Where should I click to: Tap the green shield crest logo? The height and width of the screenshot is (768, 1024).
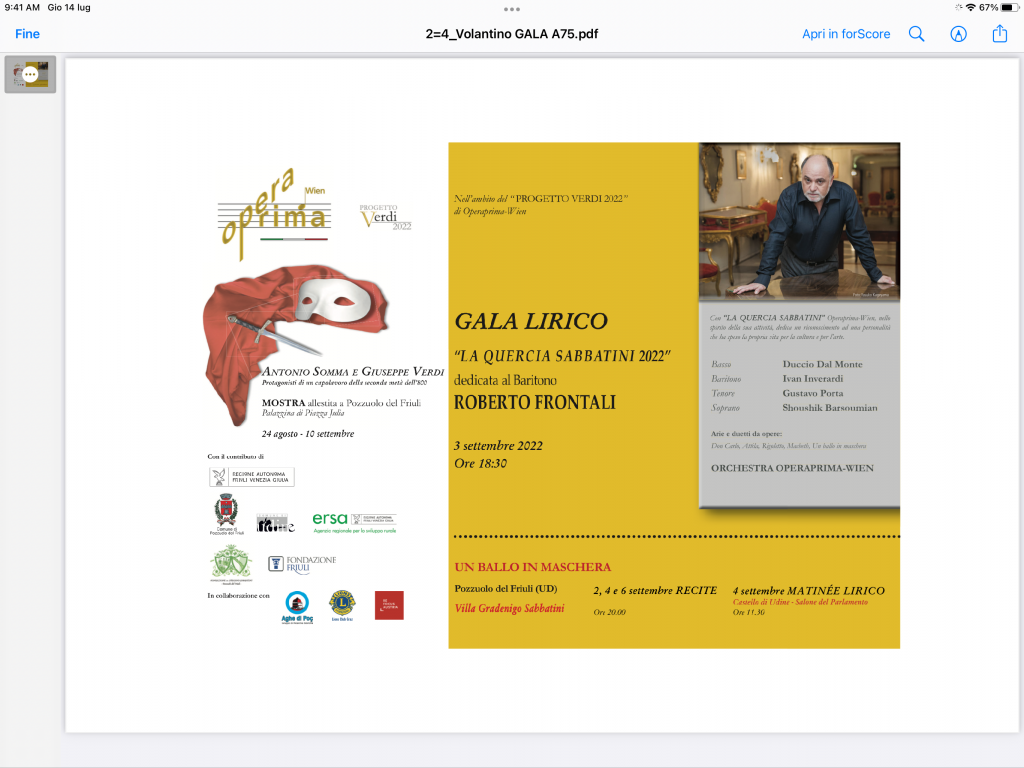coord(231,564)
